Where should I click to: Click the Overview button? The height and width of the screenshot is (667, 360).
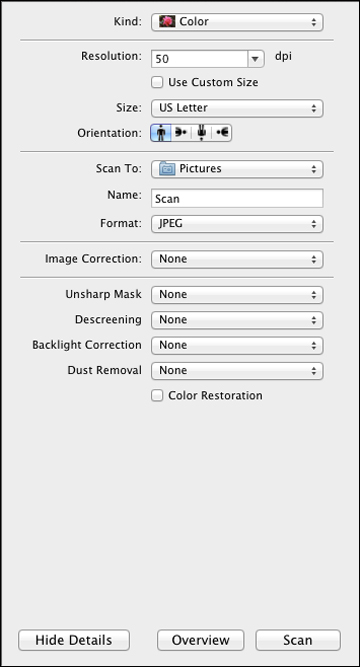click(x=200, y=640)
